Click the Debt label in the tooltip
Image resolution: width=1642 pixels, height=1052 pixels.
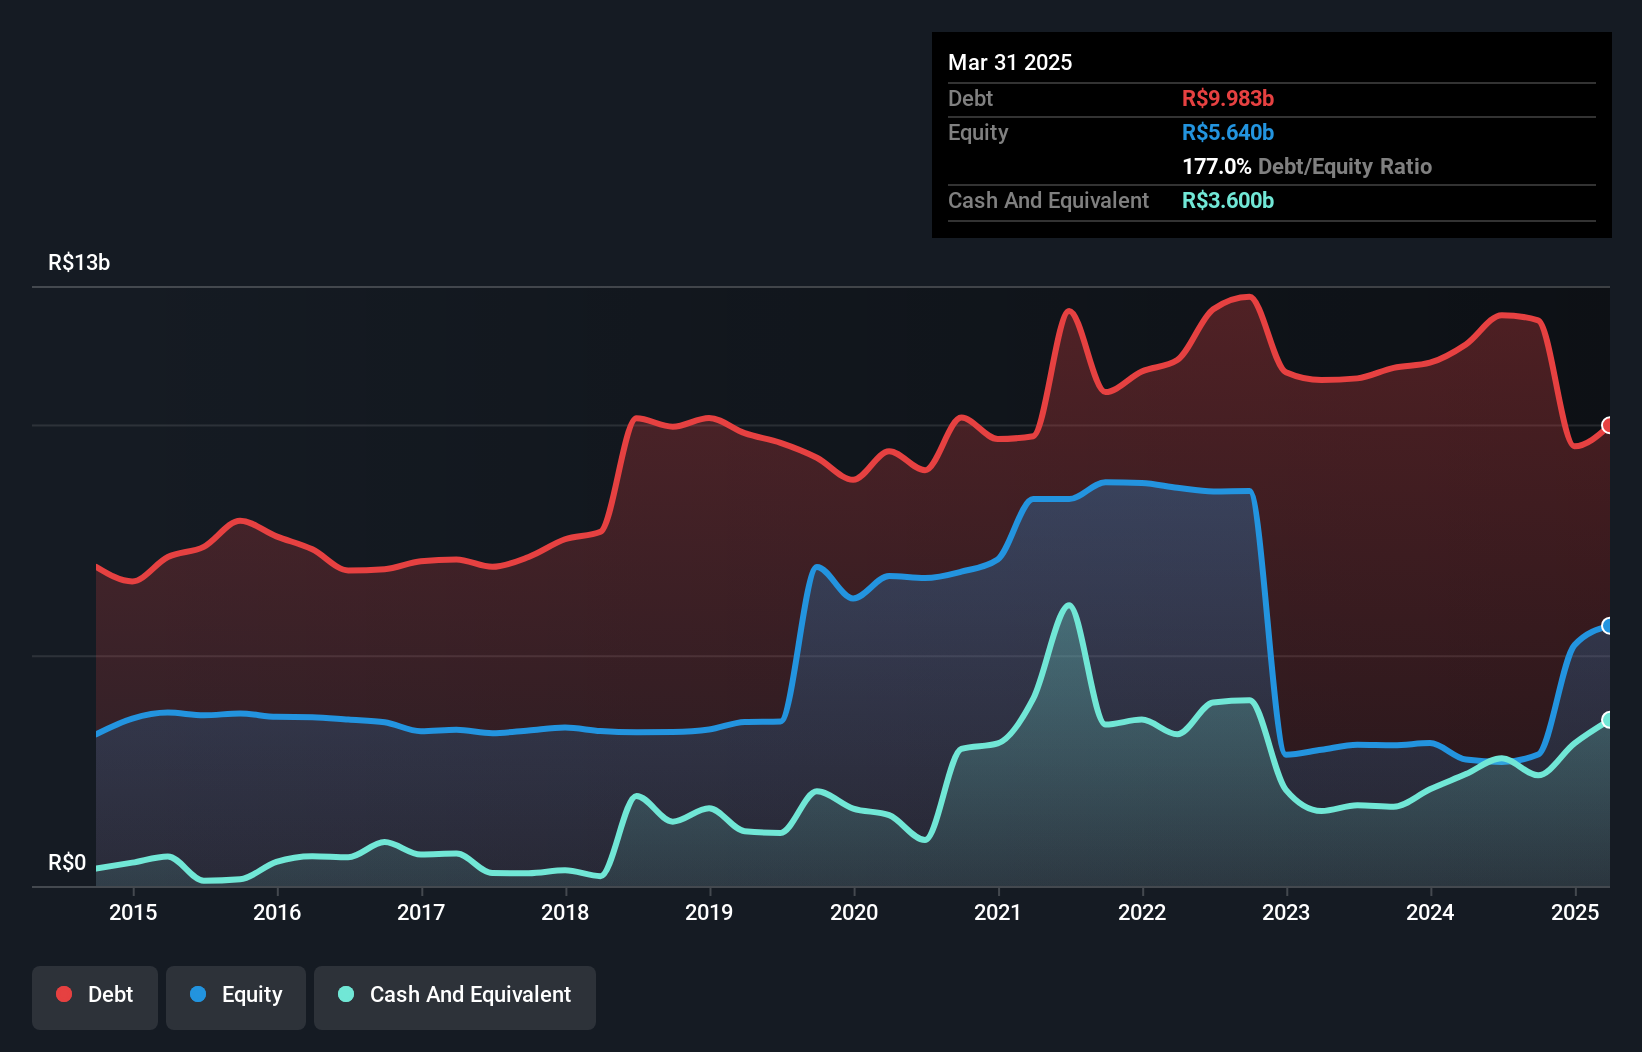[970, 98]
